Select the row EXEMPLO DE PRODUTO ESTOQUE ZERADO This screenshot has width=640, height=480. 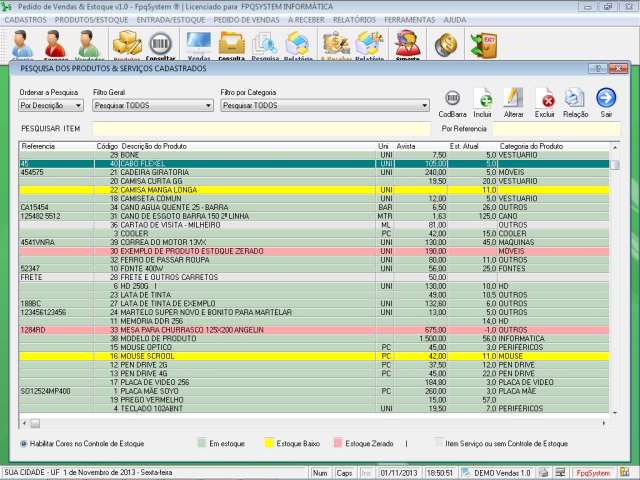(x=314, y=251)
